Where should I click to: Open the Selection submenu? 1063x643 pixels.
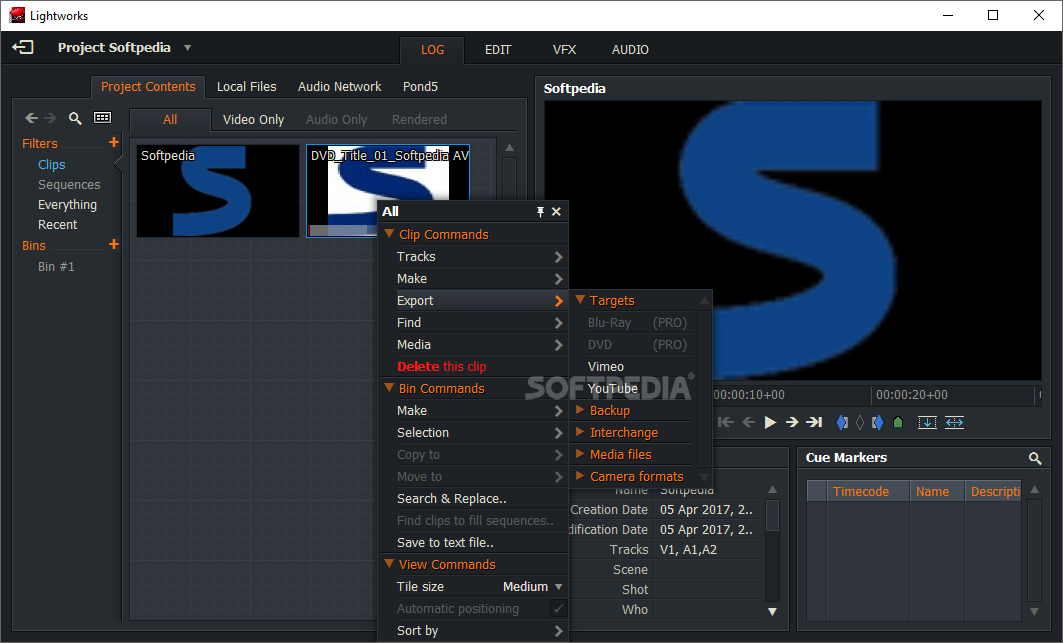pyautogui.click(x=473, y=433)
